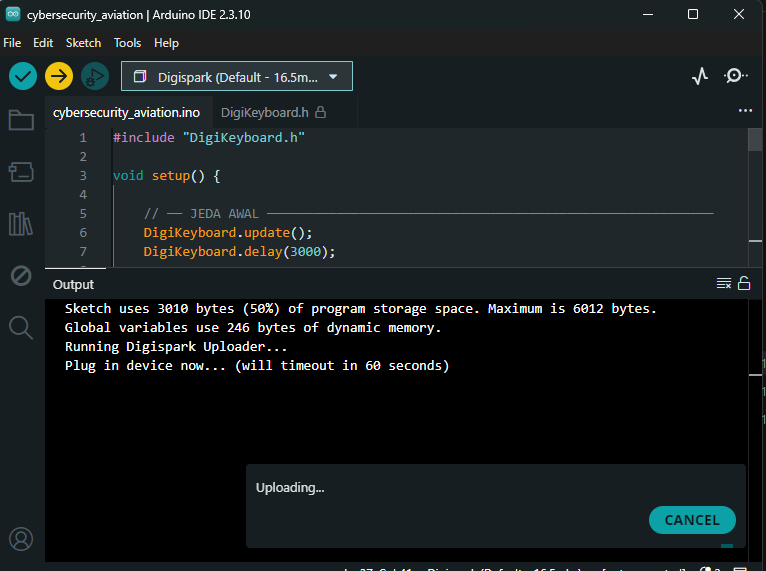
Task: Place cursor on void setup() line
Action: tap(167, 176)
